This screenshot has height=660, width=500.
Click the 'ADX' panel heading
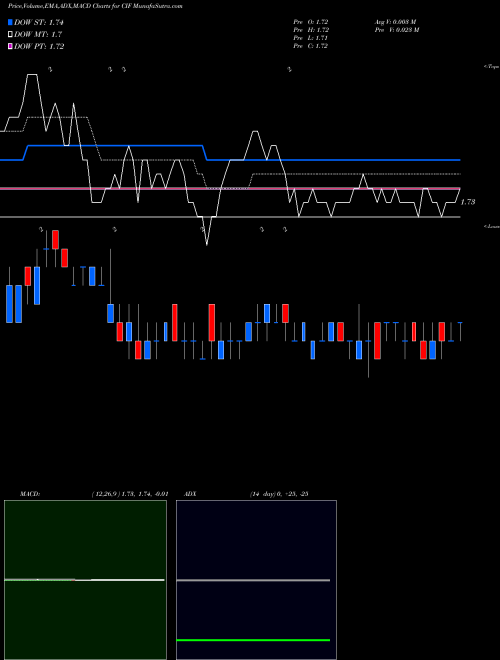pos(191,494)
